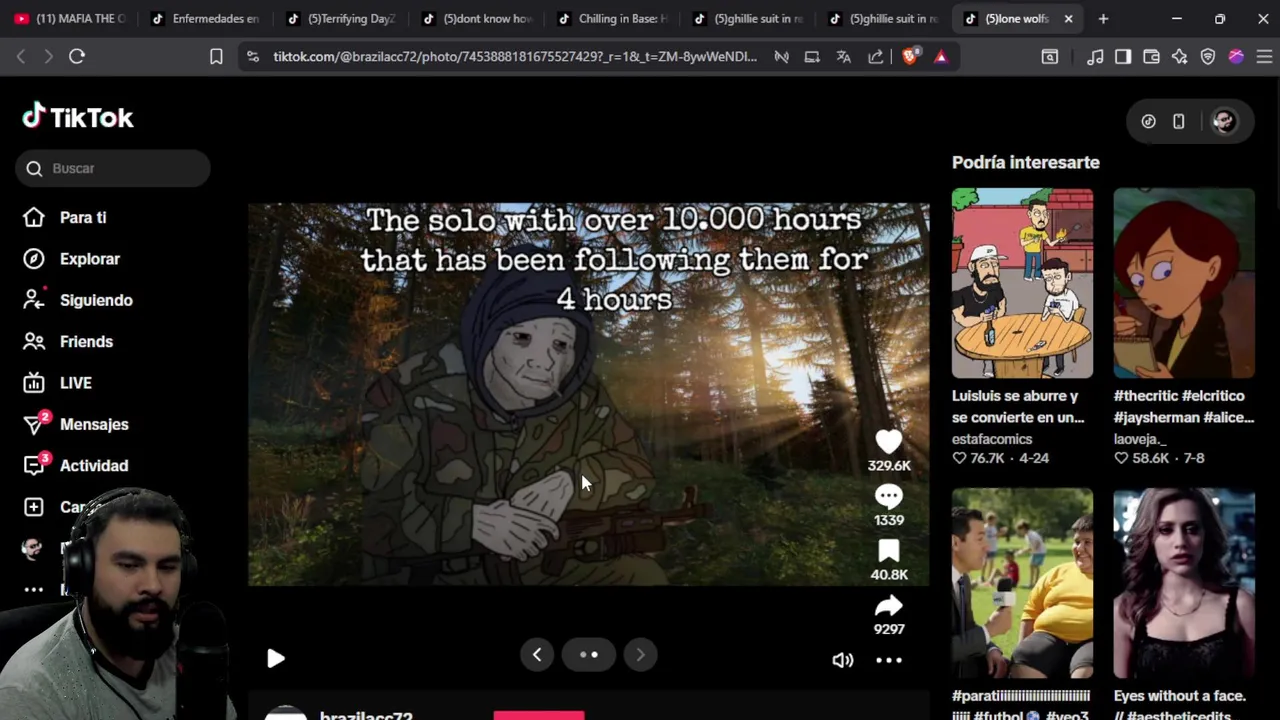Share the post with the arrow icon
This screenshot has width=1280, height=720.
click(888, 605)
